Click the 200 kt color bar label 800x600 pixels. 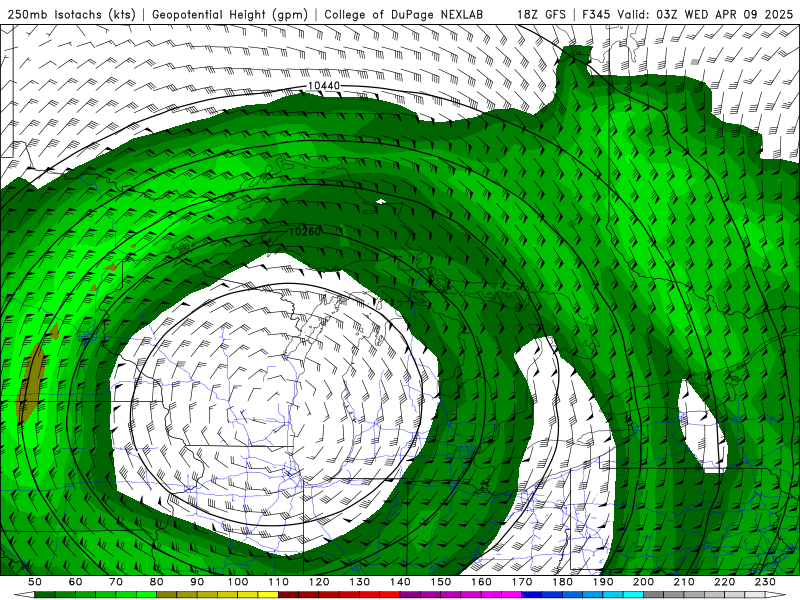pos(643,582)
